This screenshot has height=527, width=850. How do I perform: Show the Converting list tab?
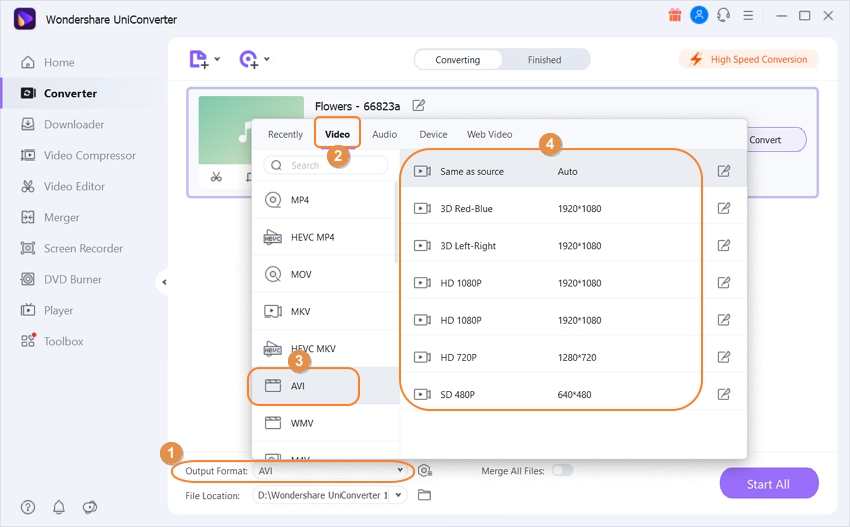[458, 60]
